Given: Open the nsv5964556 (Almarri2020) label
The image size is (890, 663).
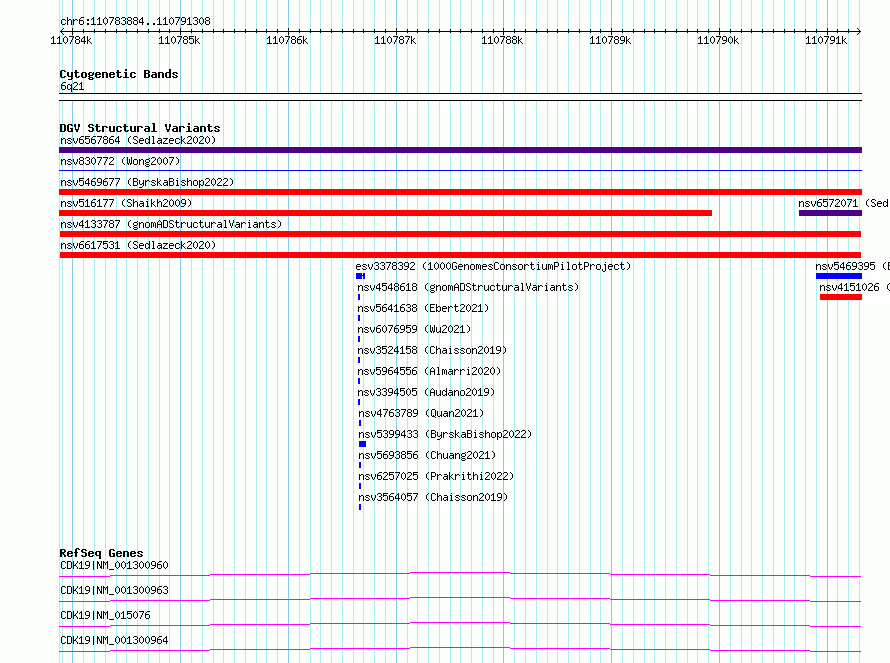Looking at the screenshot, I should click(x=429, y=371).
